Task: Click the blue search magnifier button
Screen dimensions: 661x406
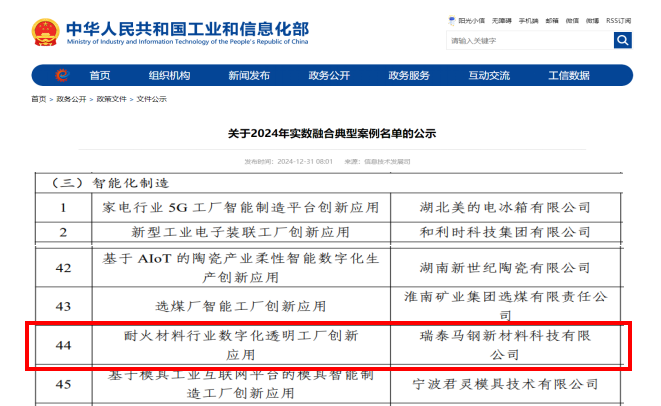Action: point(622,40)
